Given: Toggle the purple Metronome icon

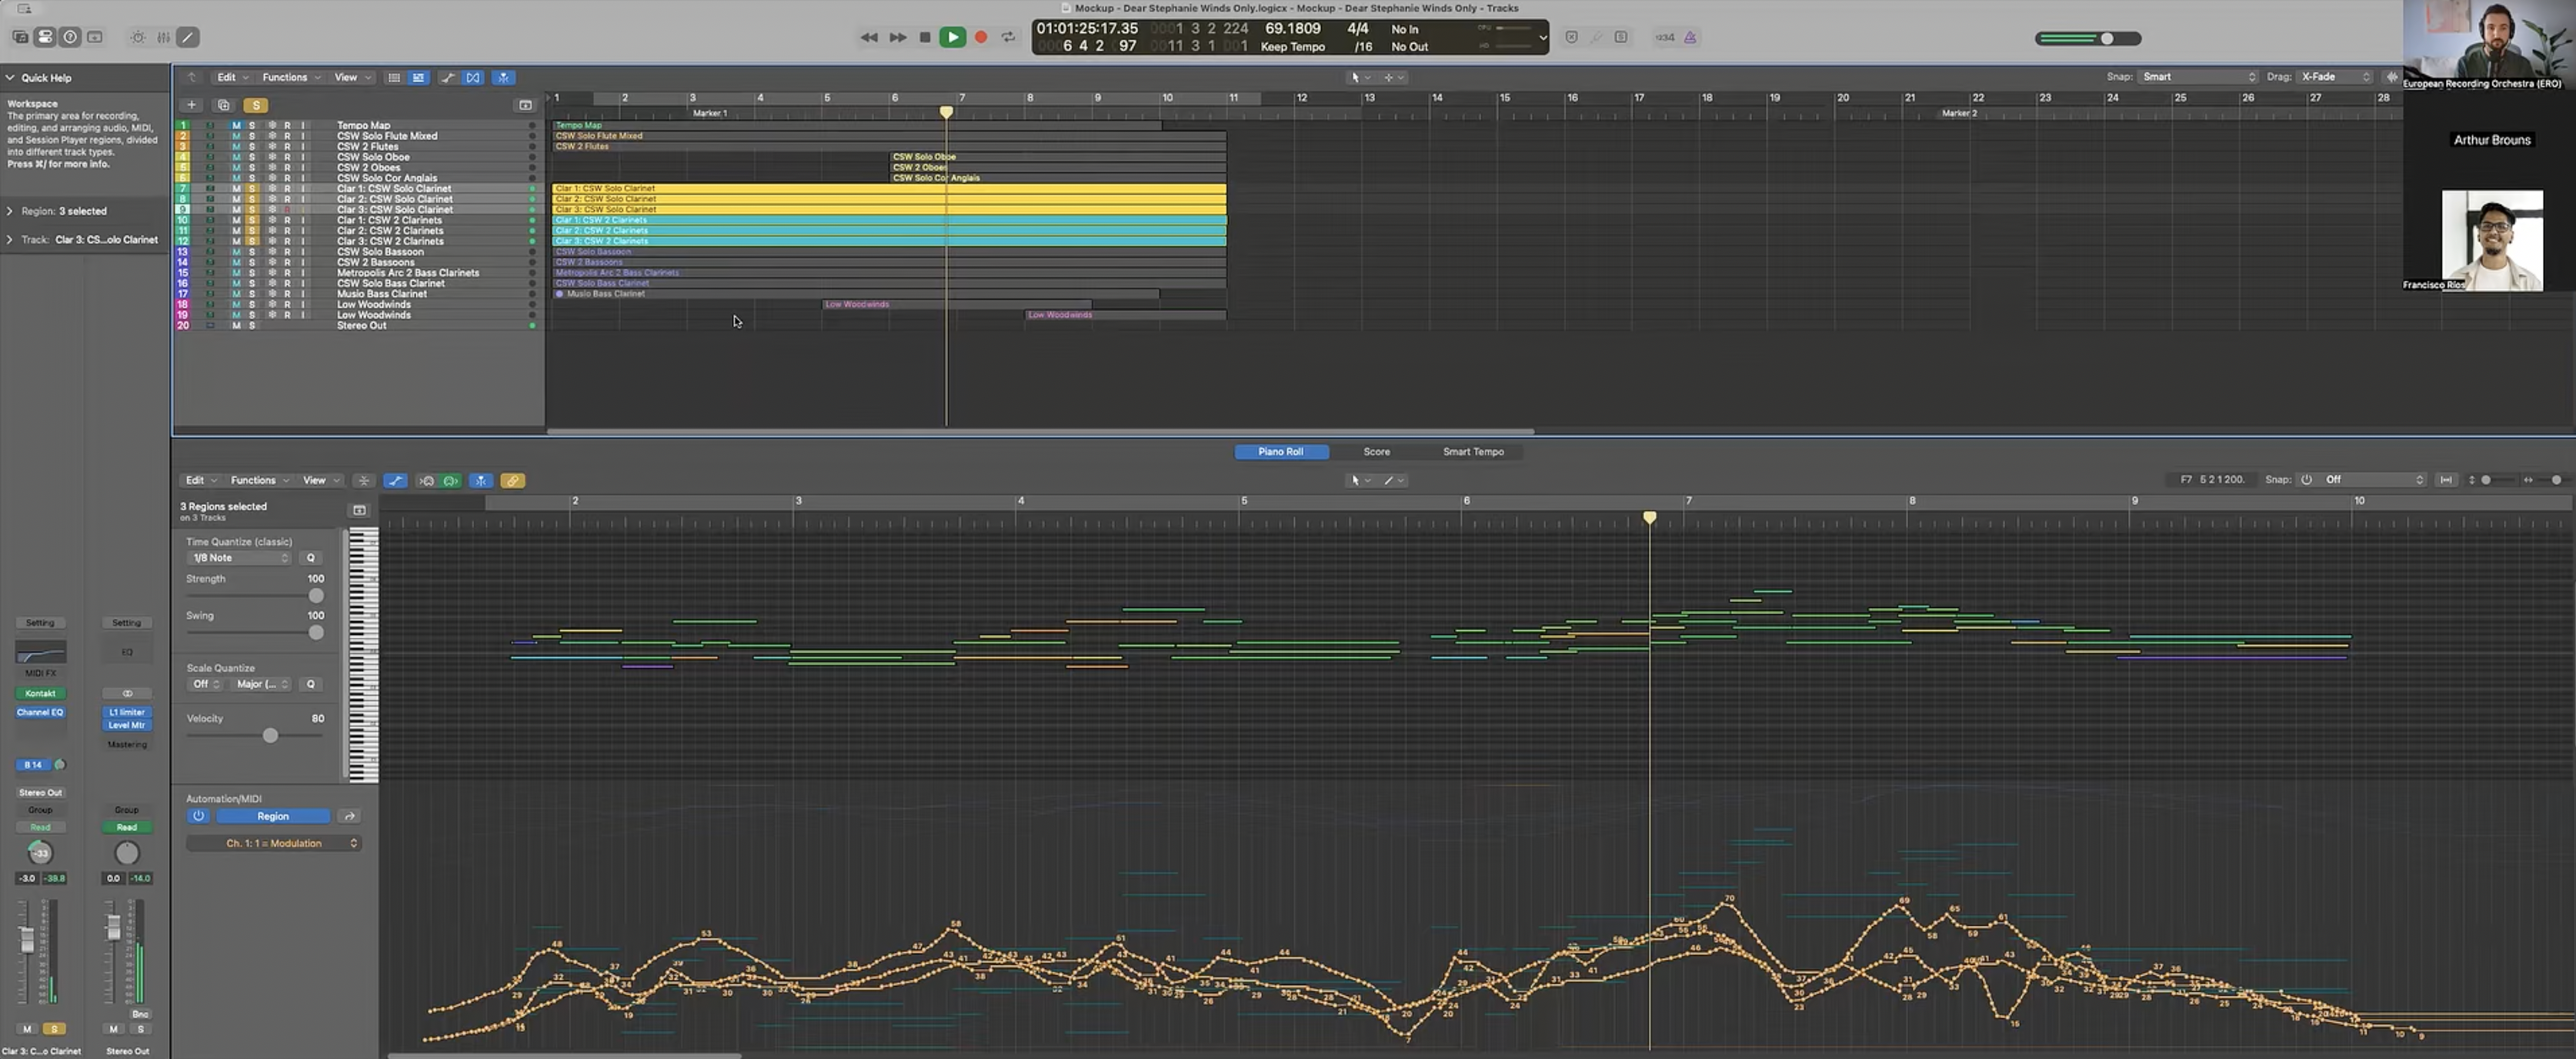Looking at the screenshot, I should (x=1690, y=37).
